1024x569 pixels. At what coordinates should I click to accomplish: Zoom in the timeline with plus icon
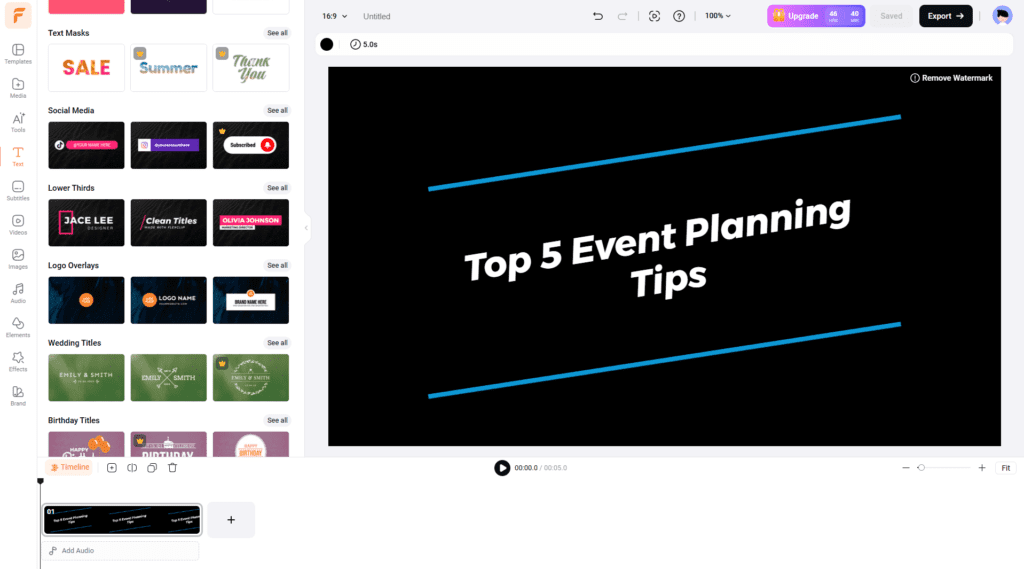click(982, 468)
